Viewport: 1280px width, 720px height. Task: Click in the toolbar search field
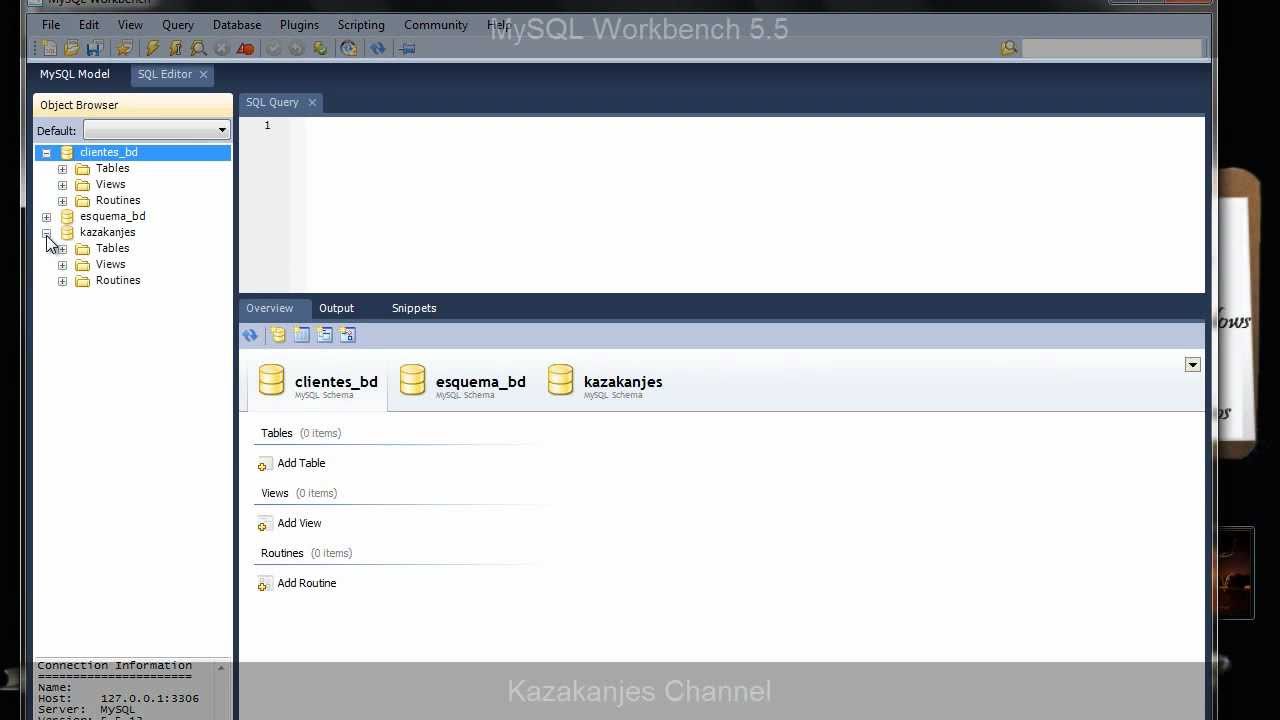1112,48
